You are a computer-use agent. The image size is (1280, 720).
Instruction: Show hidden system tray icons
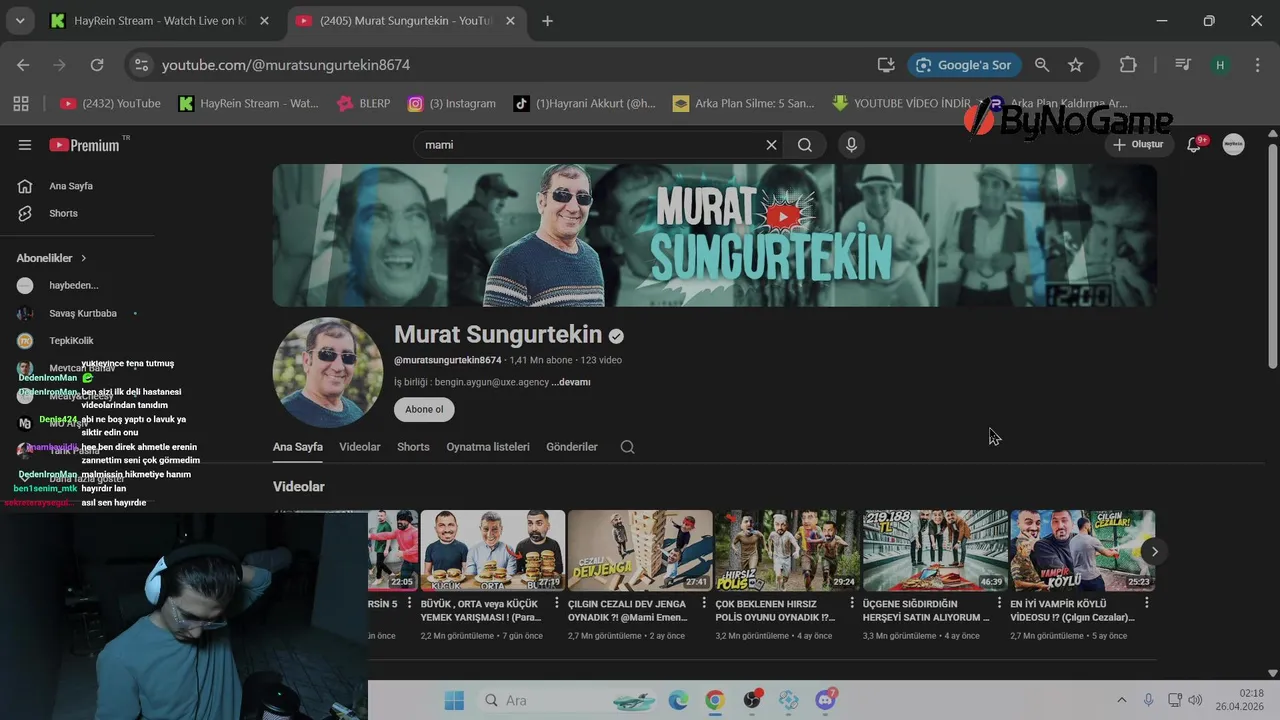click(x=1122, y=700)
